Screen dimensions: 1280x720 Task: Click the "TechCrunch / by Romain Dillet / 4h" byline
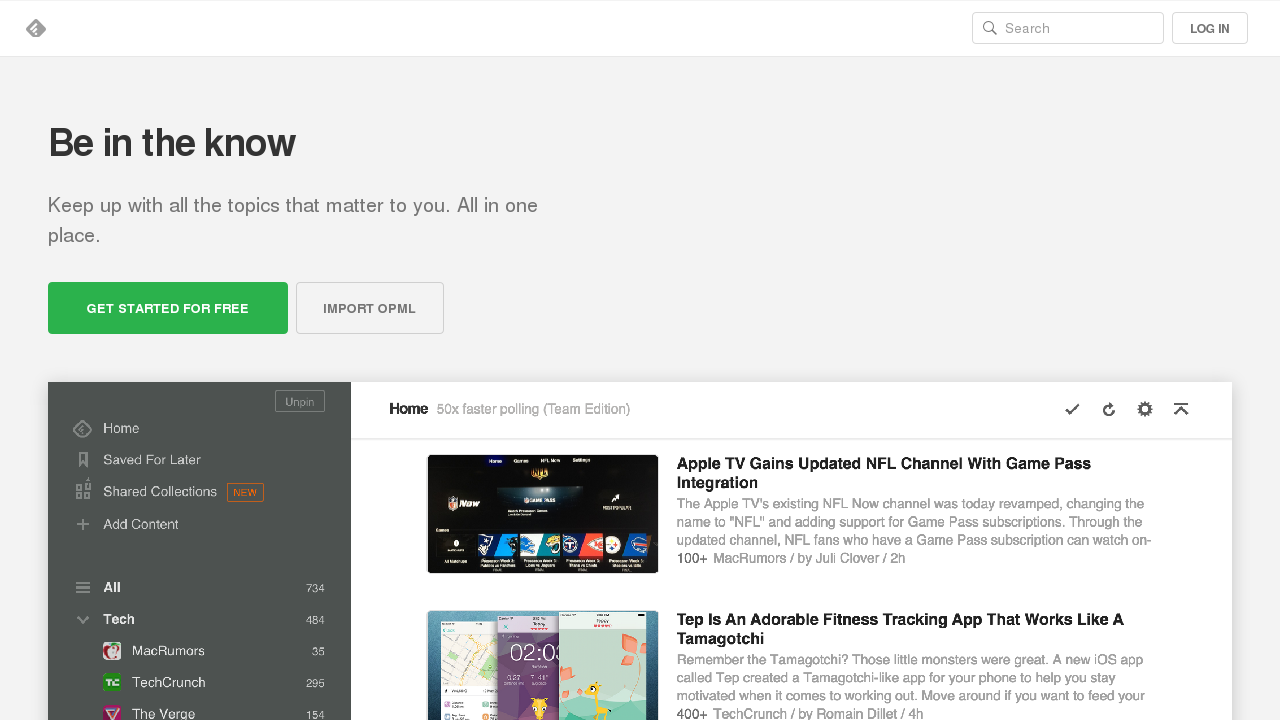tap(818, 714)
